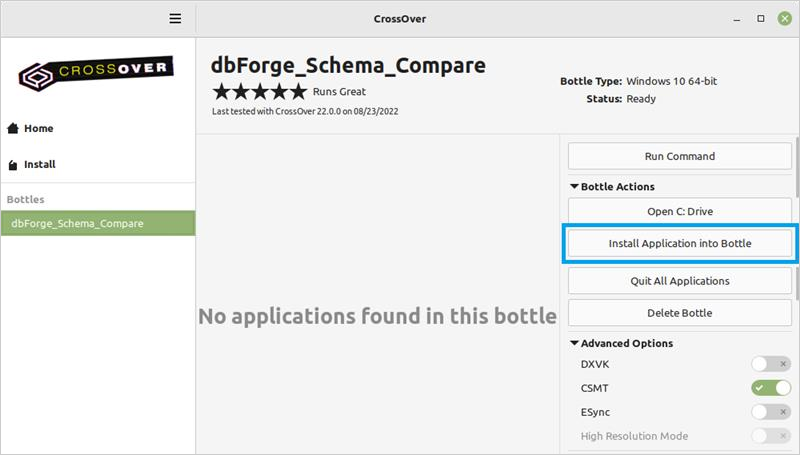Click the 'Windows 10 64-bit' bottle type value
The height and width of the screenshot is (455, 800).
pos(671,81)
